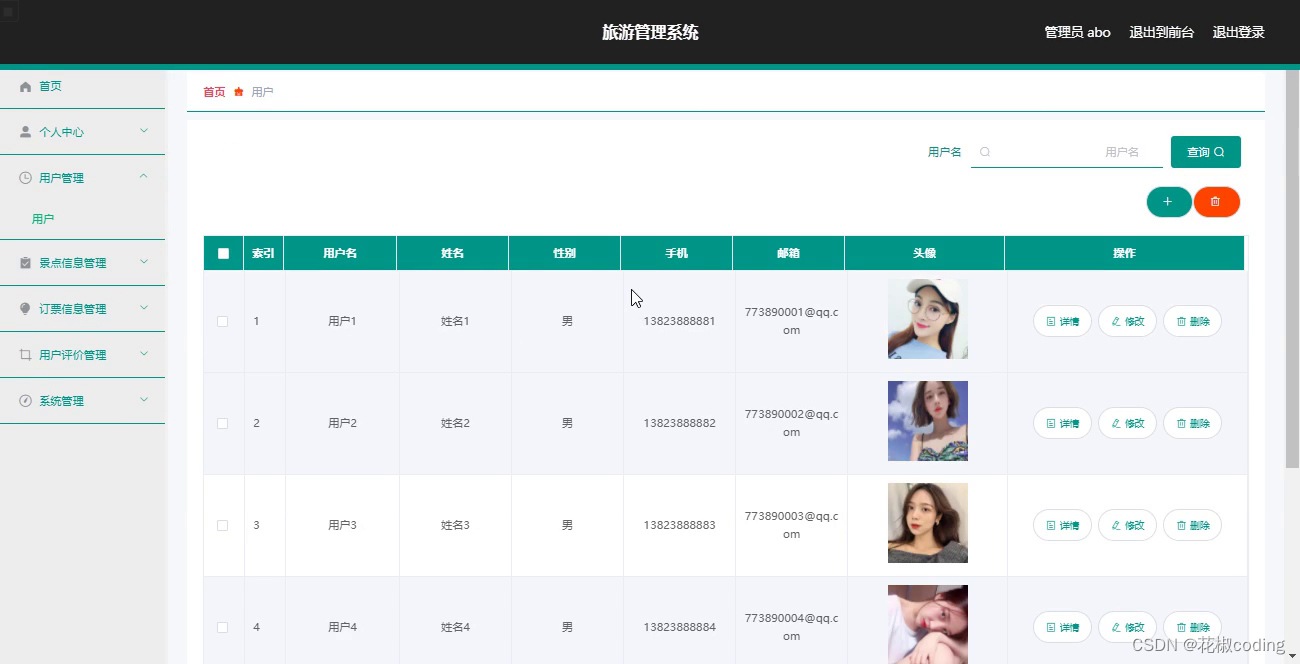Image resolution: width=1300 pixels, height=664 pixels.
Task: Open 详情 for 用户1
Action: pos(1062,322)
